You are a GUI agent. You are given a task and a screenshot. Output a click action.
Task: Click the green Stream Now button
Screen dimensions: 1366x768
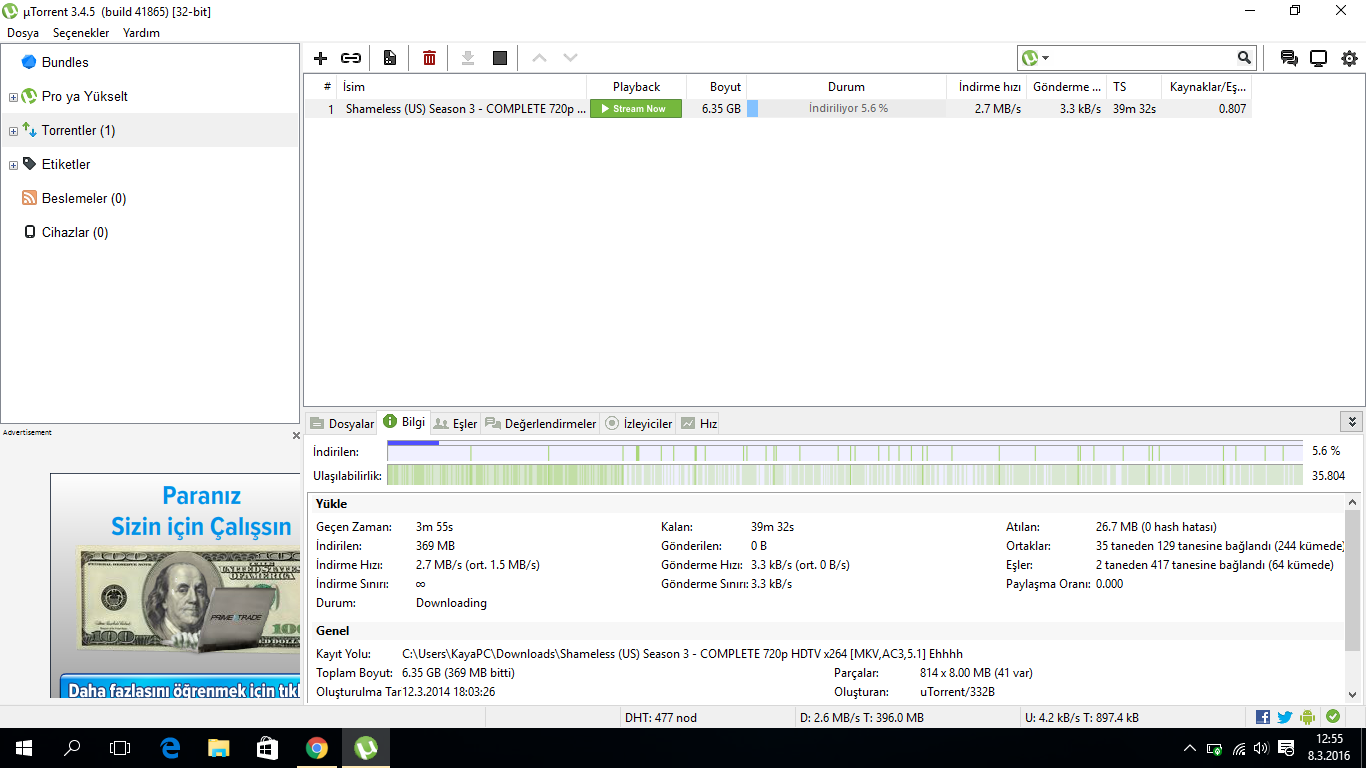(636, 108)
